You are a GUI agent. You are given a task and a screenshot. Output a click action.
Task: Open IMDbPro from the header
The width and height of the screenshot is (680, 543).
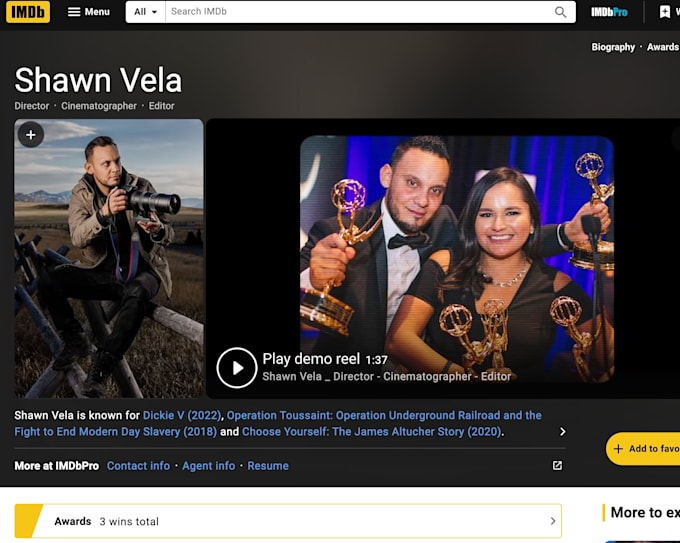point(609,12)
